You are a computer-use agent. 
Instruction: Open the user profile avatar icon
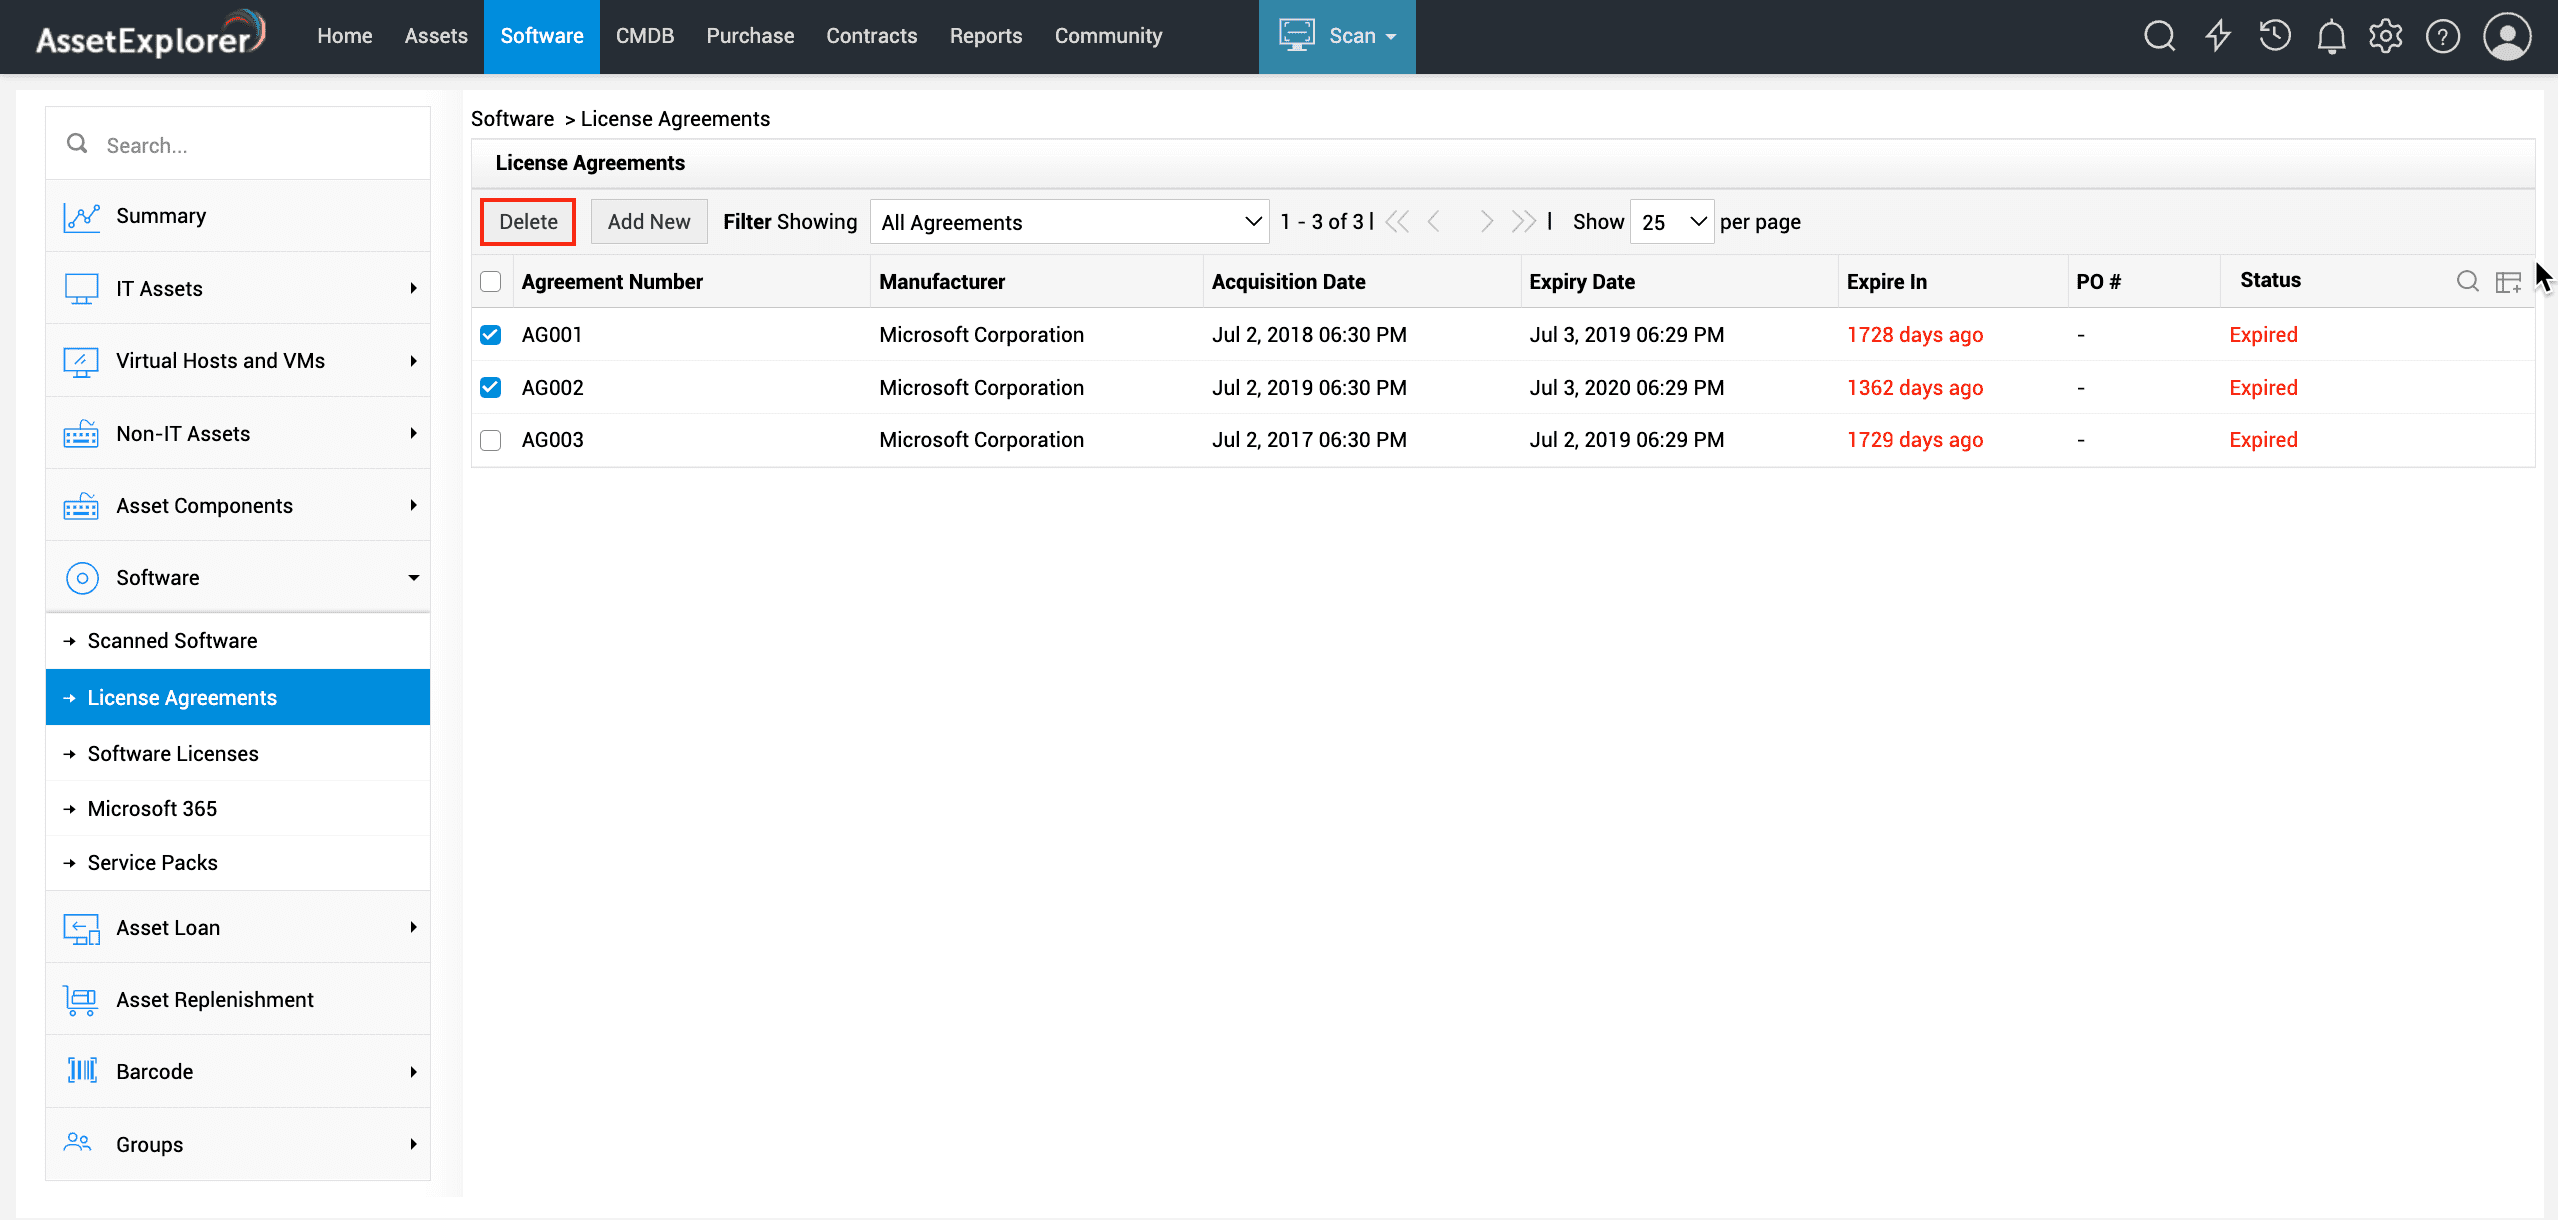click(2506, 37)
